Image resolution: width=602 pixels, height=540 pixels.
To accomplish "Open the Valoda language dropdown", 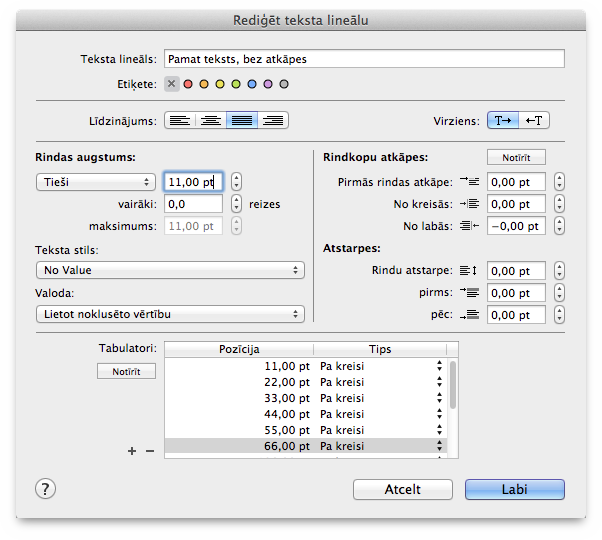I will click(x=170, y=314).
